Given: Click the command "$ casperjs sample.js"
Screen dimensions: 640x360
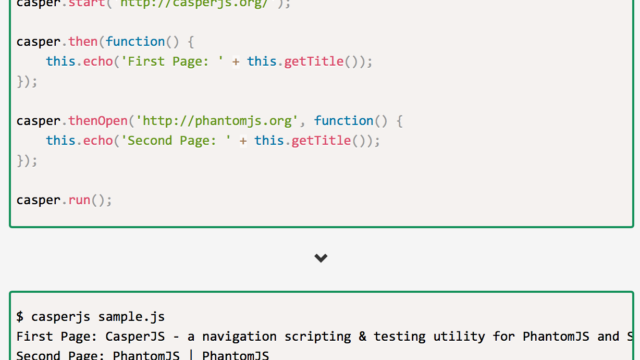Looking at the screenshot, I should [91, 317].
